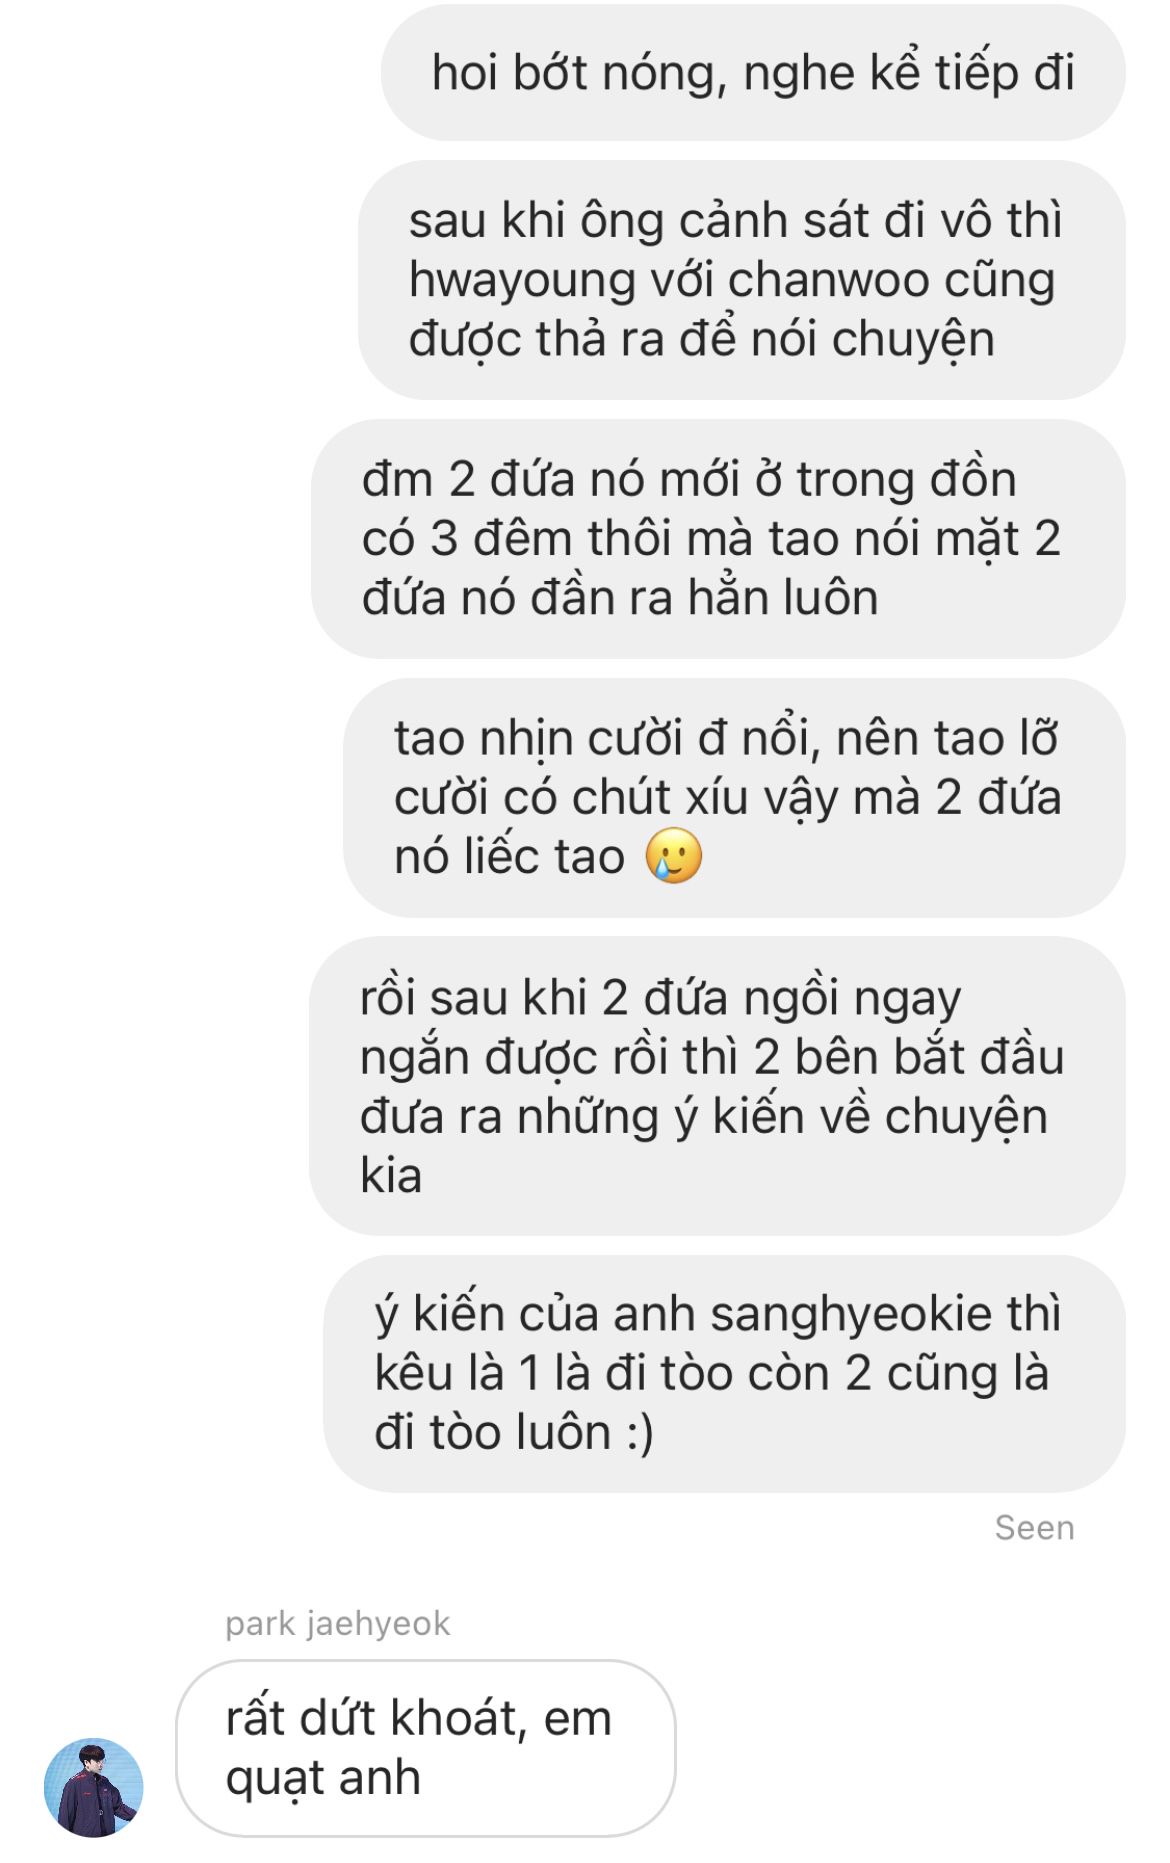The height and width of the screenshot is (1863, 1170).
Task: Tap the crying smile emoji in message
Action: (x=674, y=857)
